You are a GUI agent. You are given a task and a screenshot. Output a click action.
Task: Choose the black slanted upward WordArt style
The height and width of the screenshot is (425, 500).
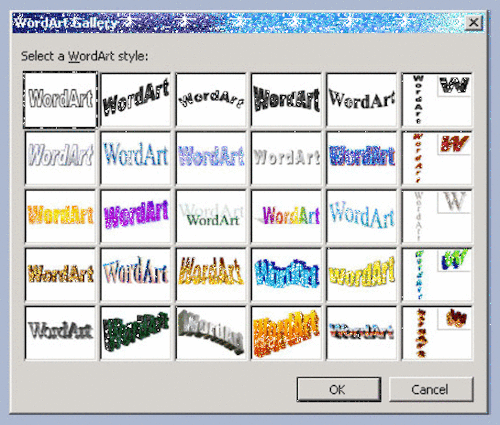click(x=136, y=100)
